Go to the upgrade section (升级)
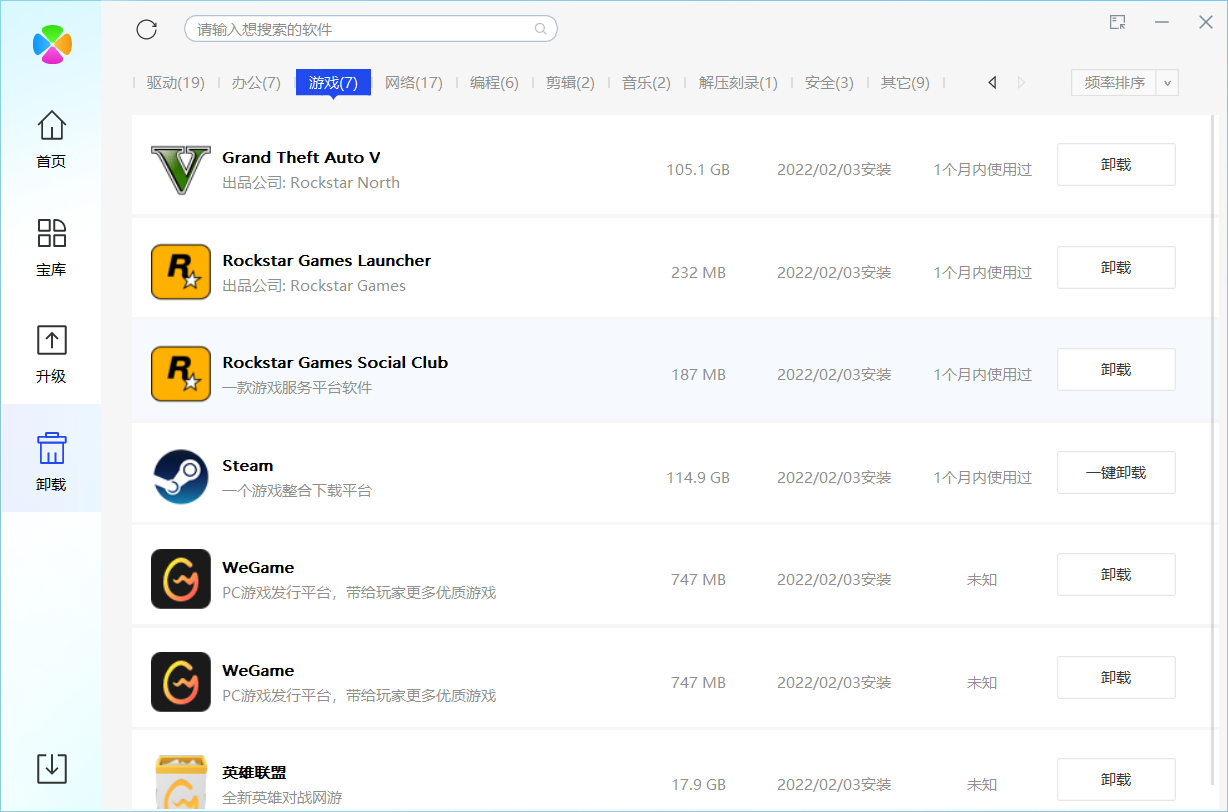Viewport: 1228px width, 812px height. (x=51, y=354)
